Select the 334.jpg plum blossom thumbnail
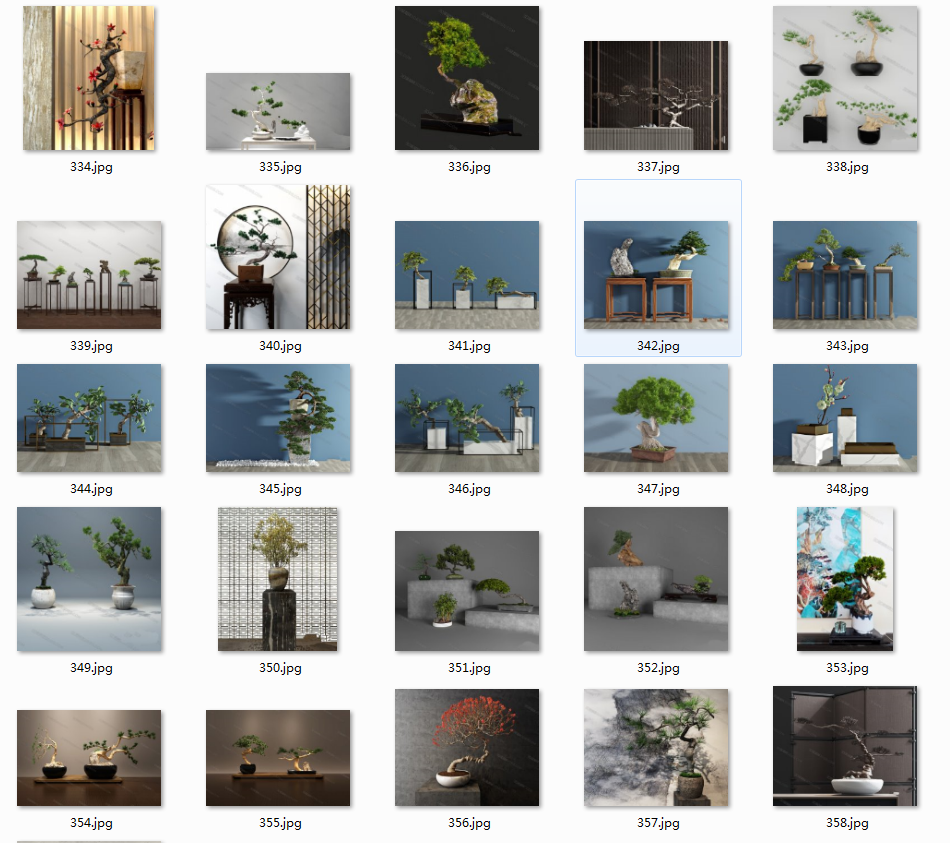Screen dimensions: 950x843 click(89, 78)
